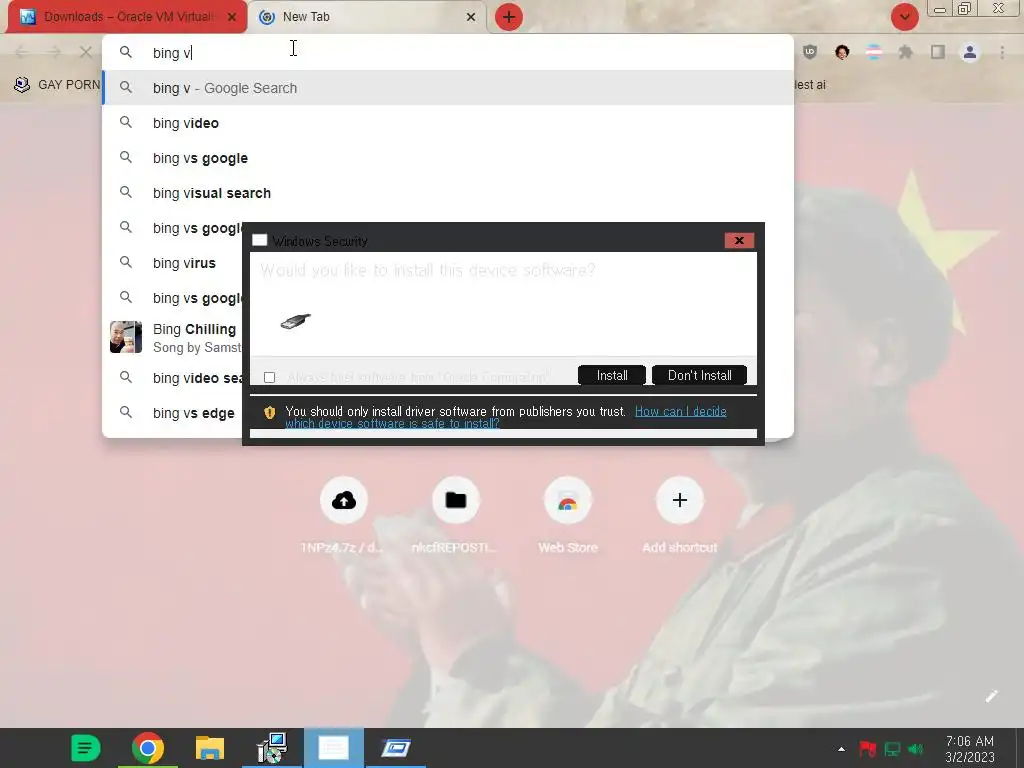Choose the 'bing video' suggestion
Image resolution: width=1024 pixels, height=768 pixels.
pos(448,123)
